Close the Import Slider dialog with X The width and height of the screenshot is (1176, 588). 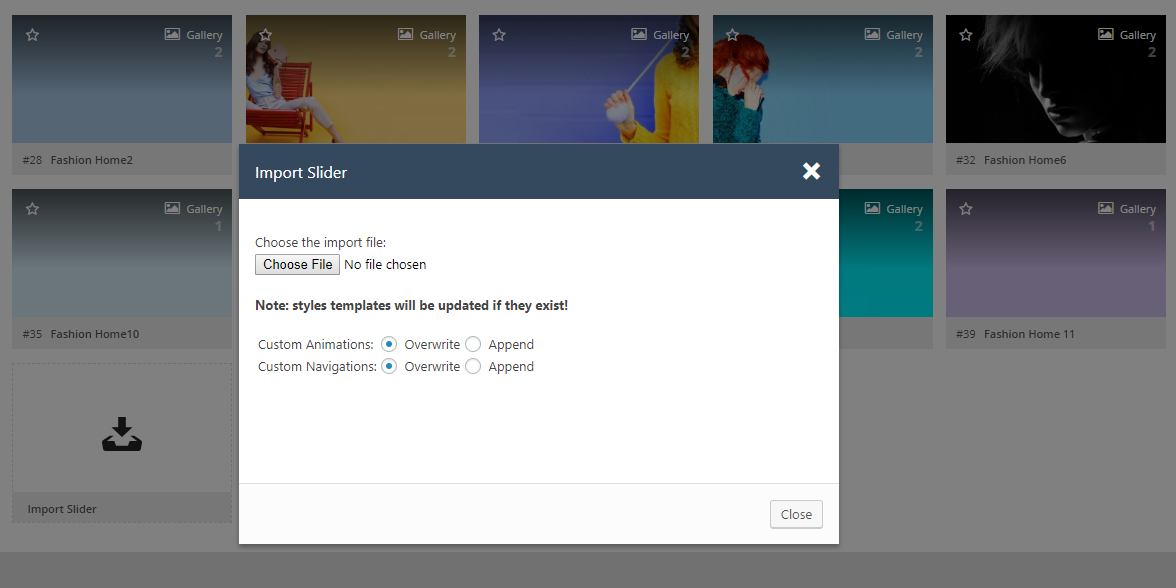click(x=811, y=171)
